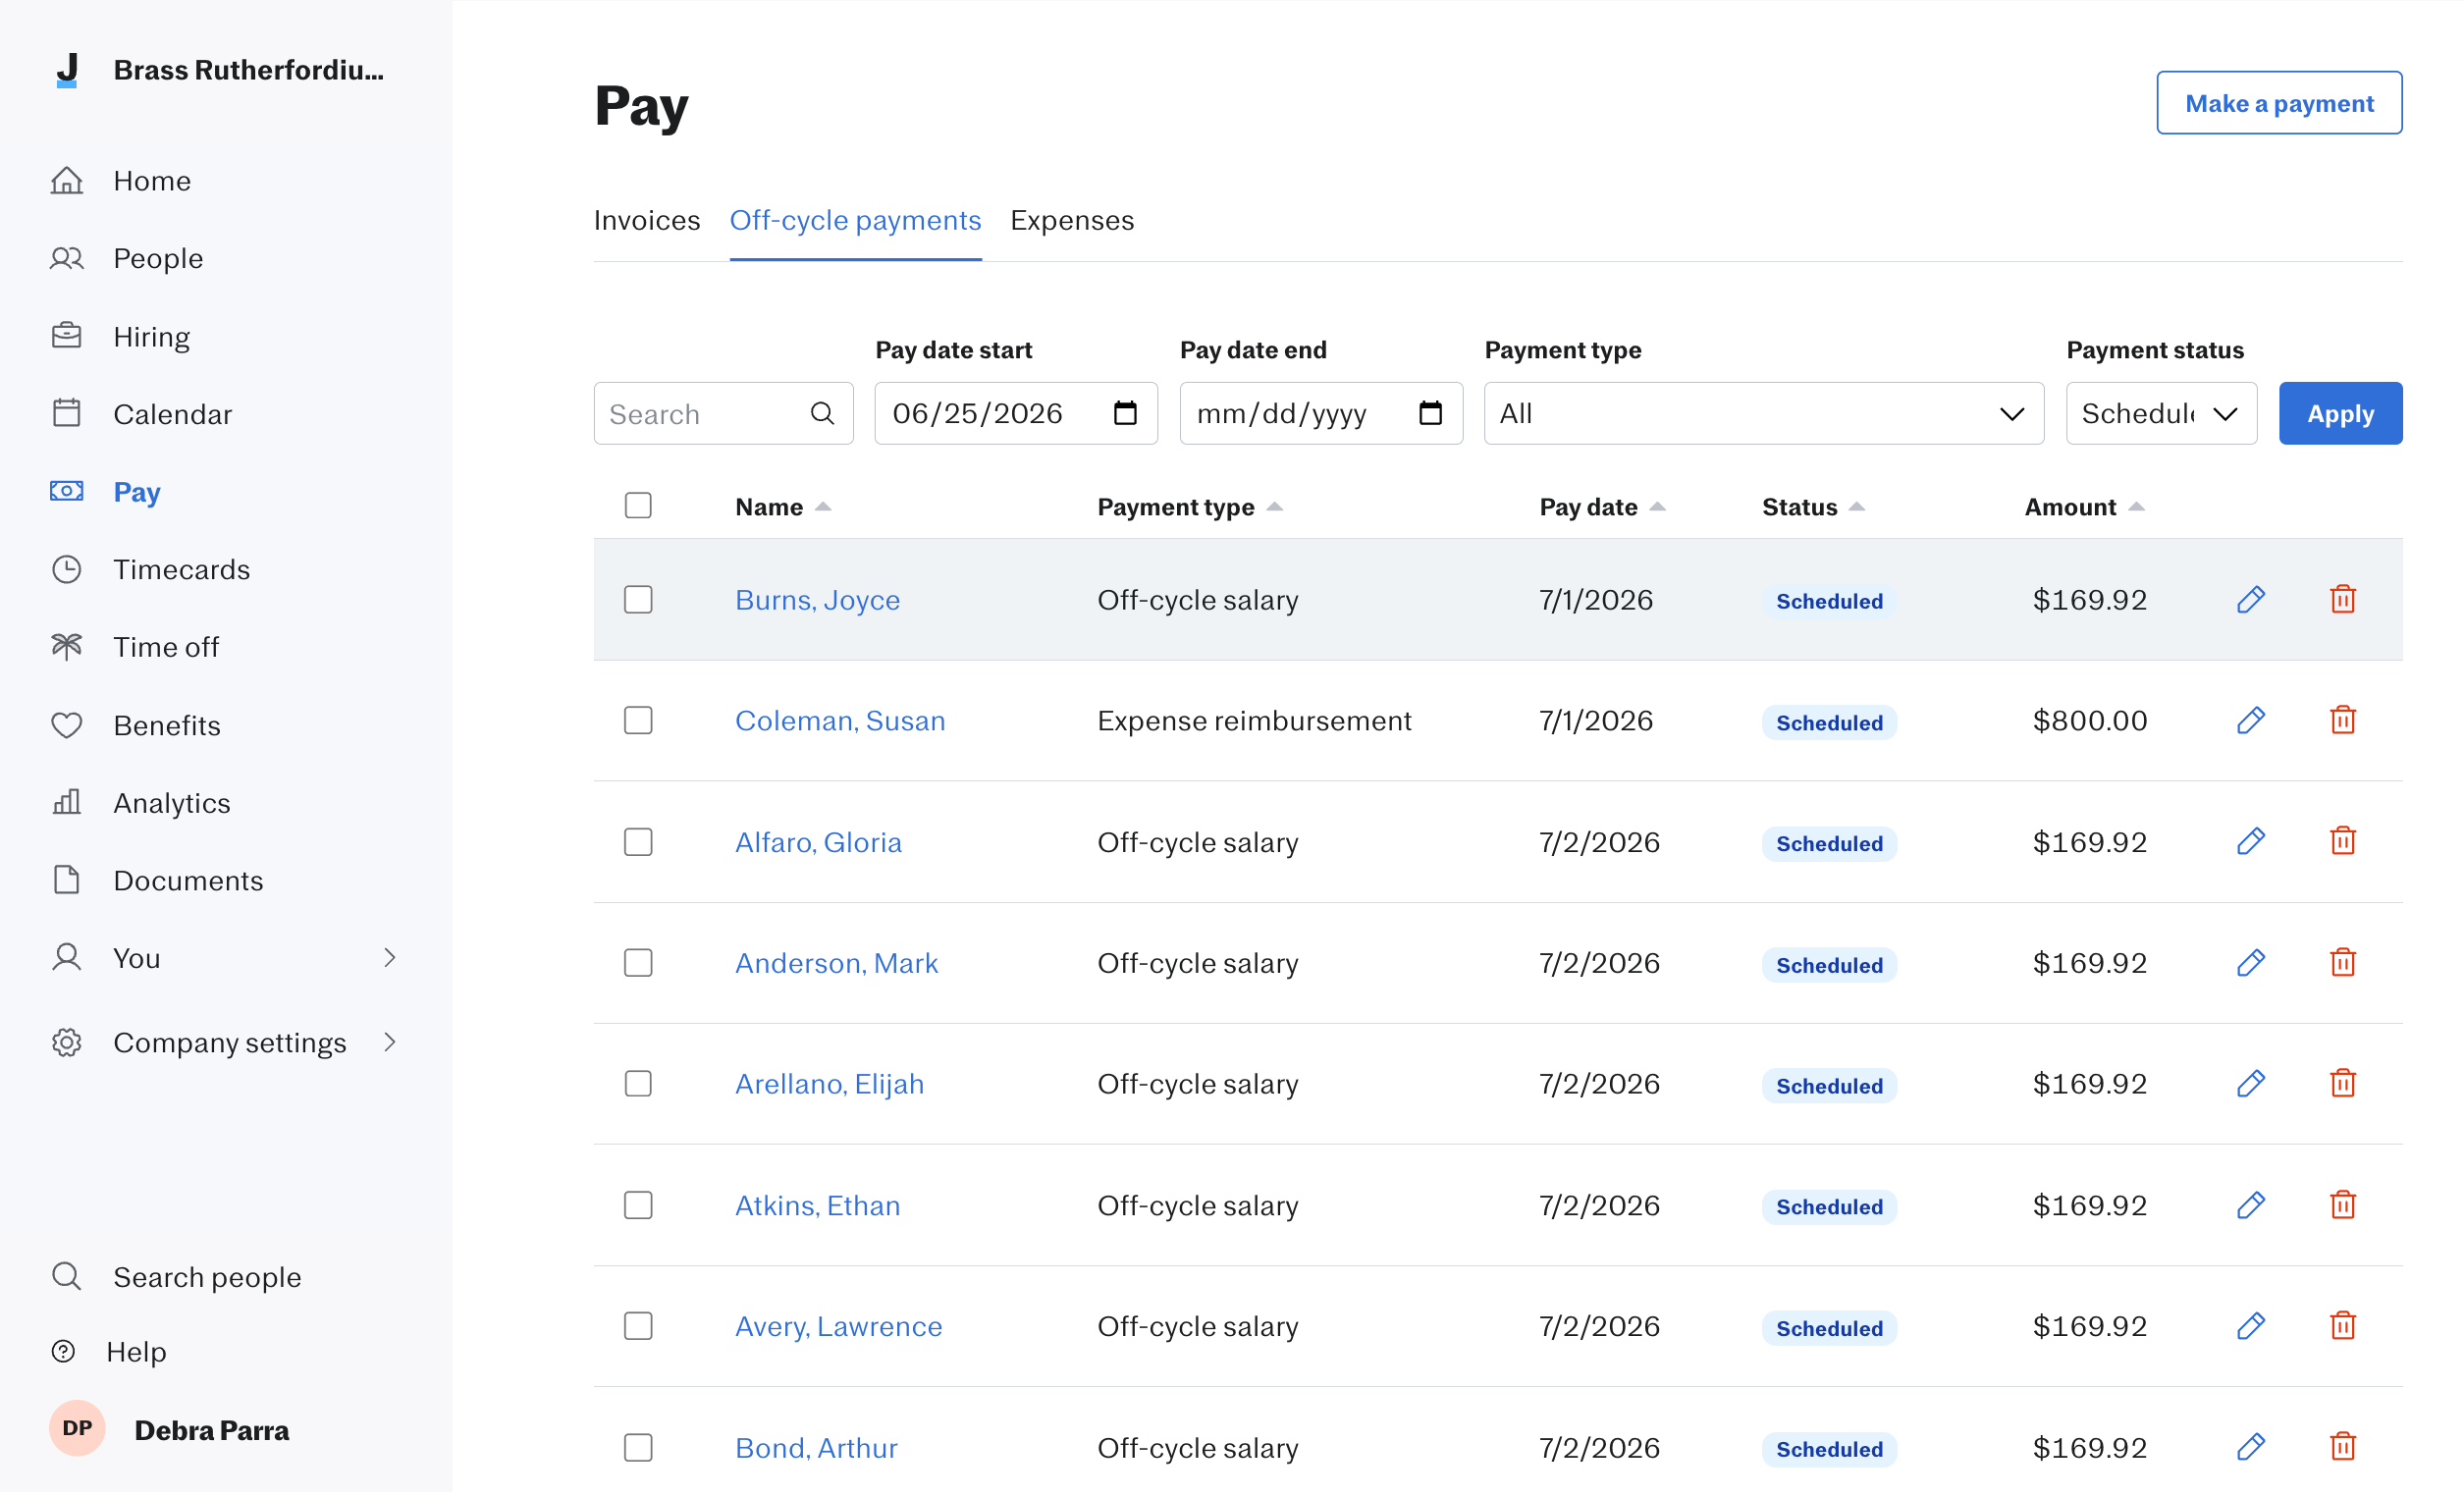The height and width of the screenshot is (1496, 2464).
Task: Open Bond, Arthur profile link
Action: click(816, 1450)
